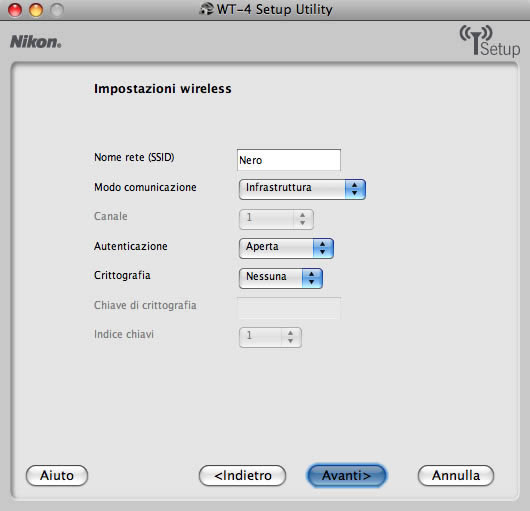The height and width of the screenshot is (511, 530).
Task: Click the Nikon logo
Action: tap(35, 42)
